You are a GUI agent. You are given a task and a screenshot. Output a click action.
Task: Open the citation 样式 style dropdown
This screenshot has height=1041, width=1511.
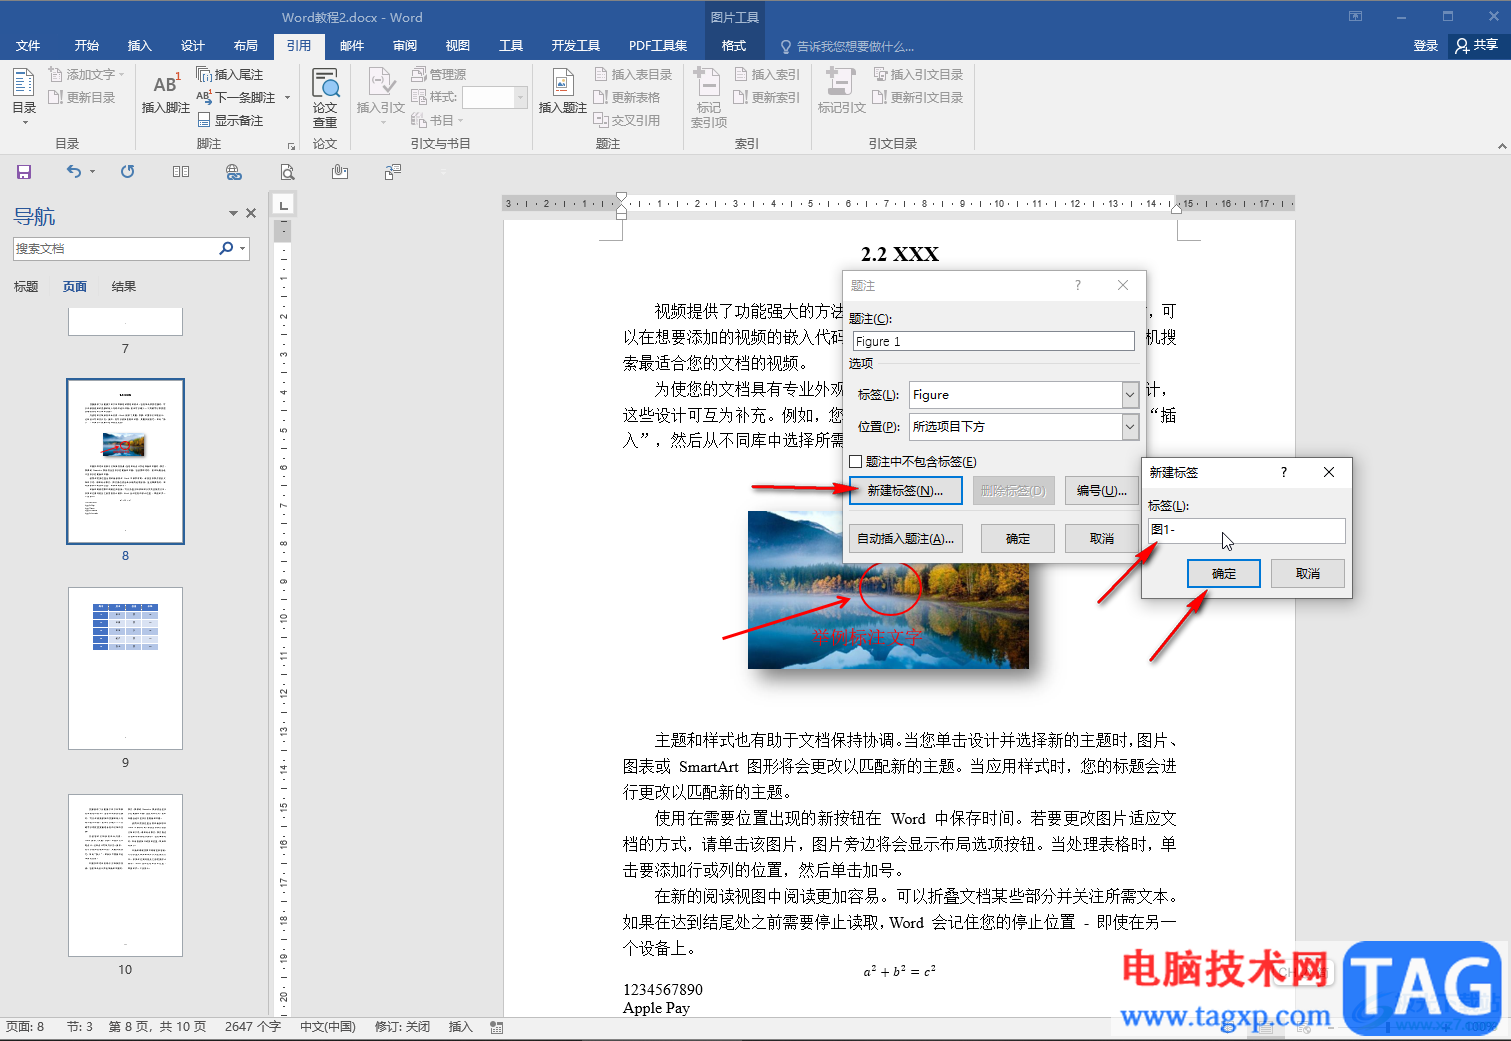[x=520, y=97]
